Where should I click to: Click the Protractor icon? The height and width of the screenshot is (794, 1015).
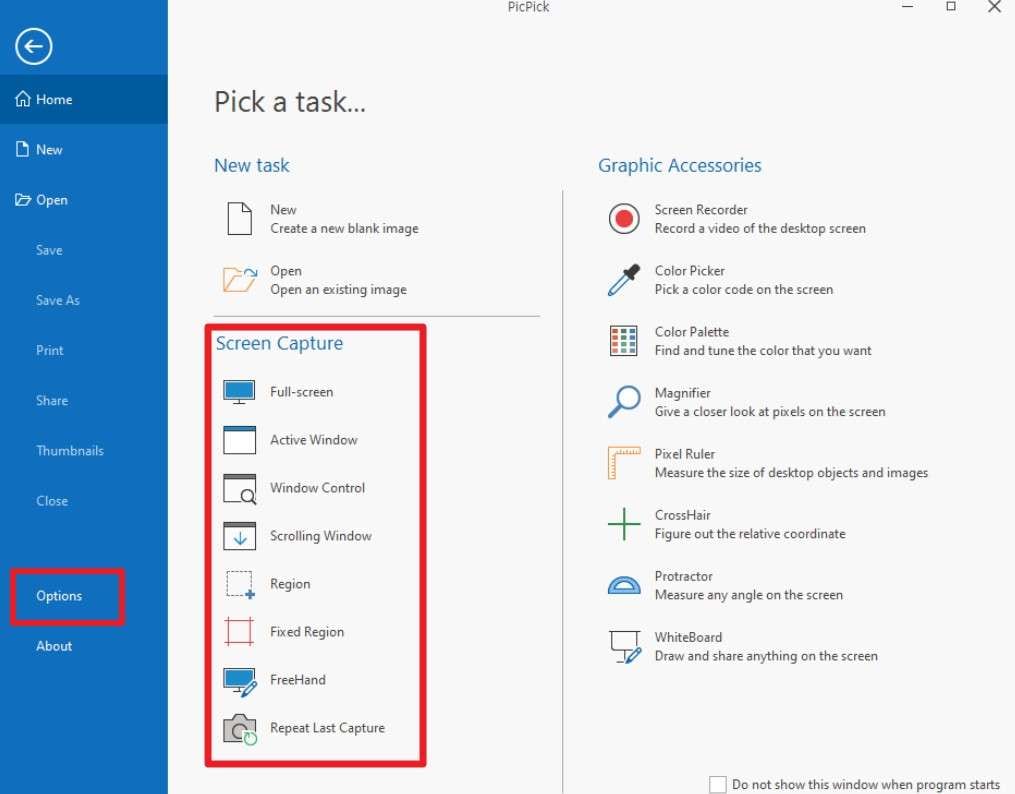pos(624,585)
